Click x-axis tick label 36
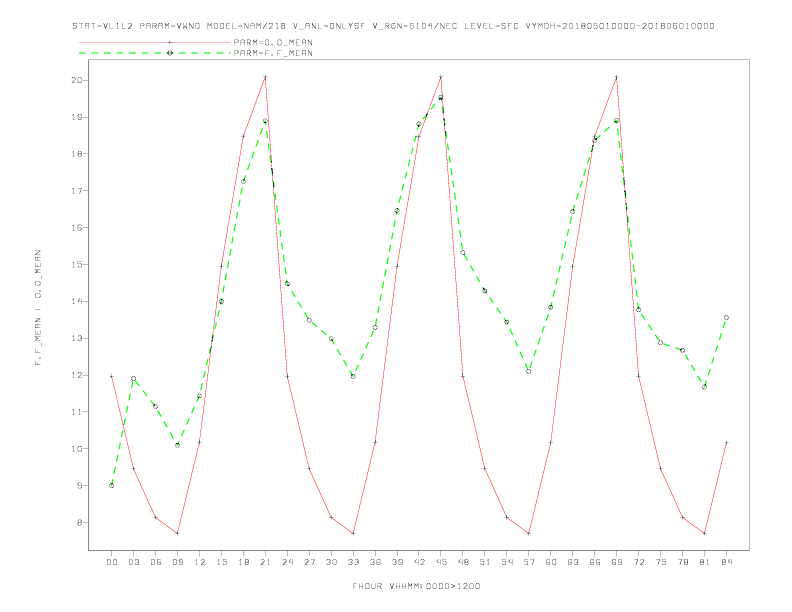 [375, 562]
